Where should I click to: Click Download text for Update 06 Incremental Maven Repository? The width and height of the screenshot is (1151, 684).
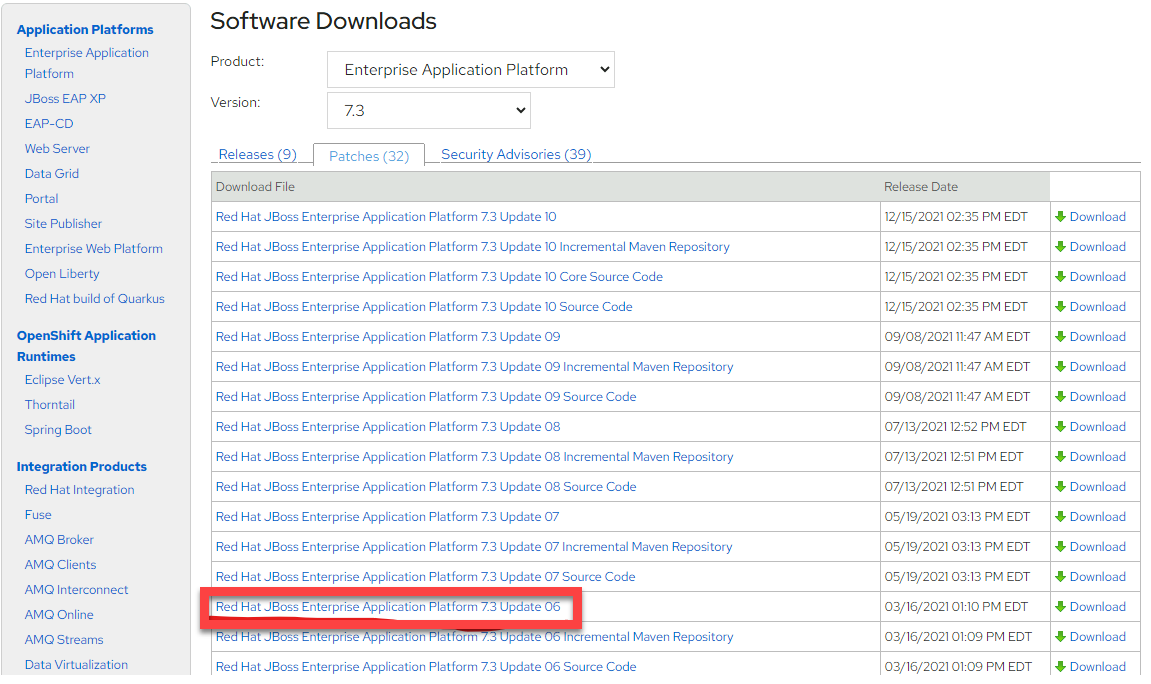[1097, 637]
